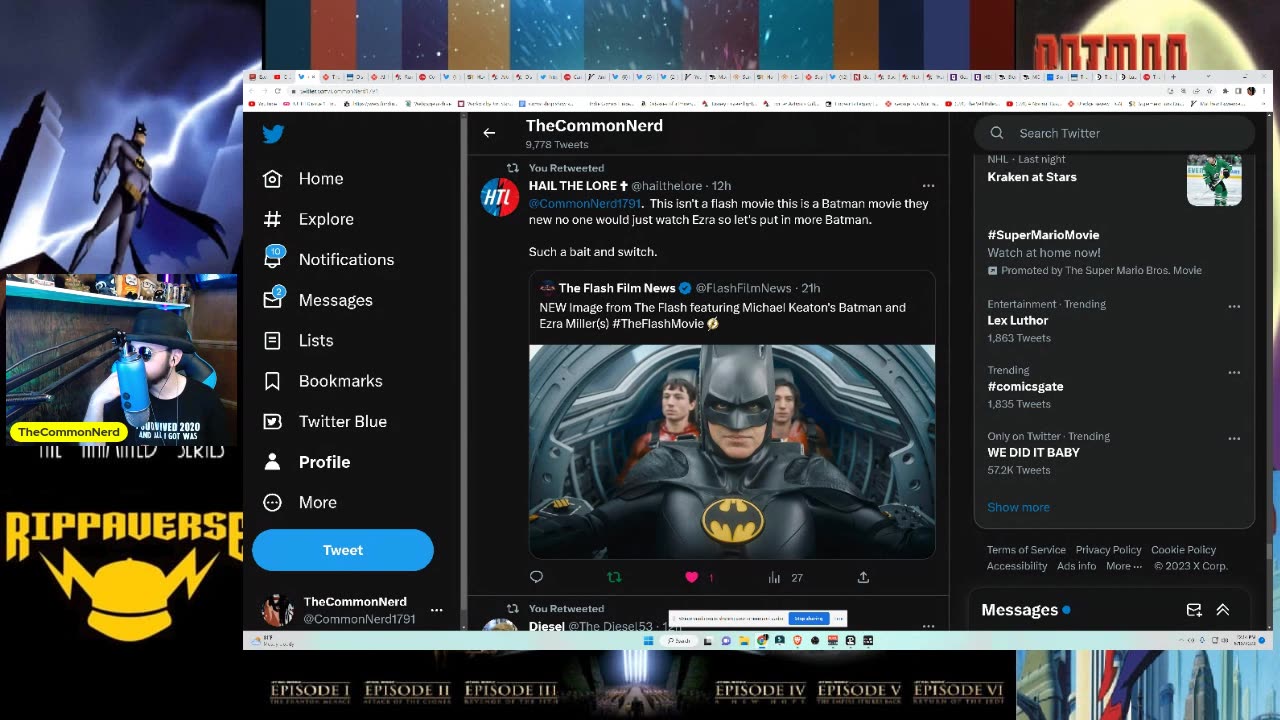The width and height of the screenshot is (1280, 720).
Task: Open the Accessibility link
Action: pyautogui.click(x=1017, y=566)
